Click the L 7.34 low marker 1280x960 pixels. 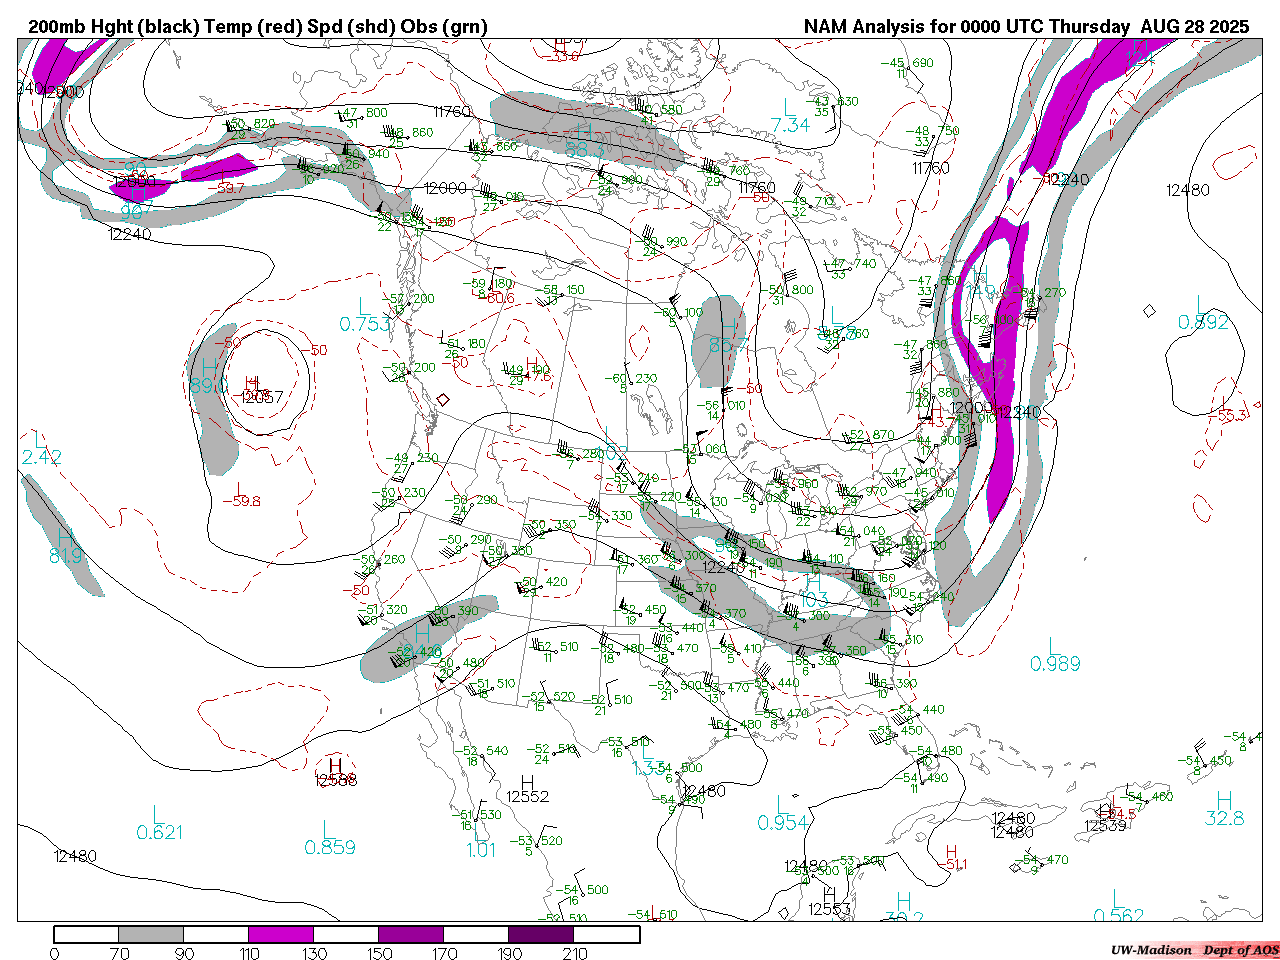790,116
